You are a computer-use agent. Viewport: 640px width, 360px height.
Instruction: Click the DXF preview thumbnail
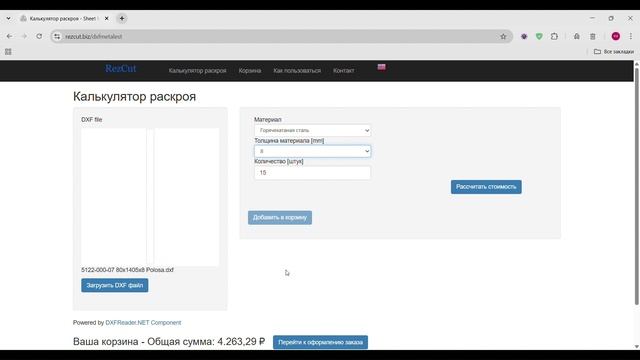coord(150,197)
